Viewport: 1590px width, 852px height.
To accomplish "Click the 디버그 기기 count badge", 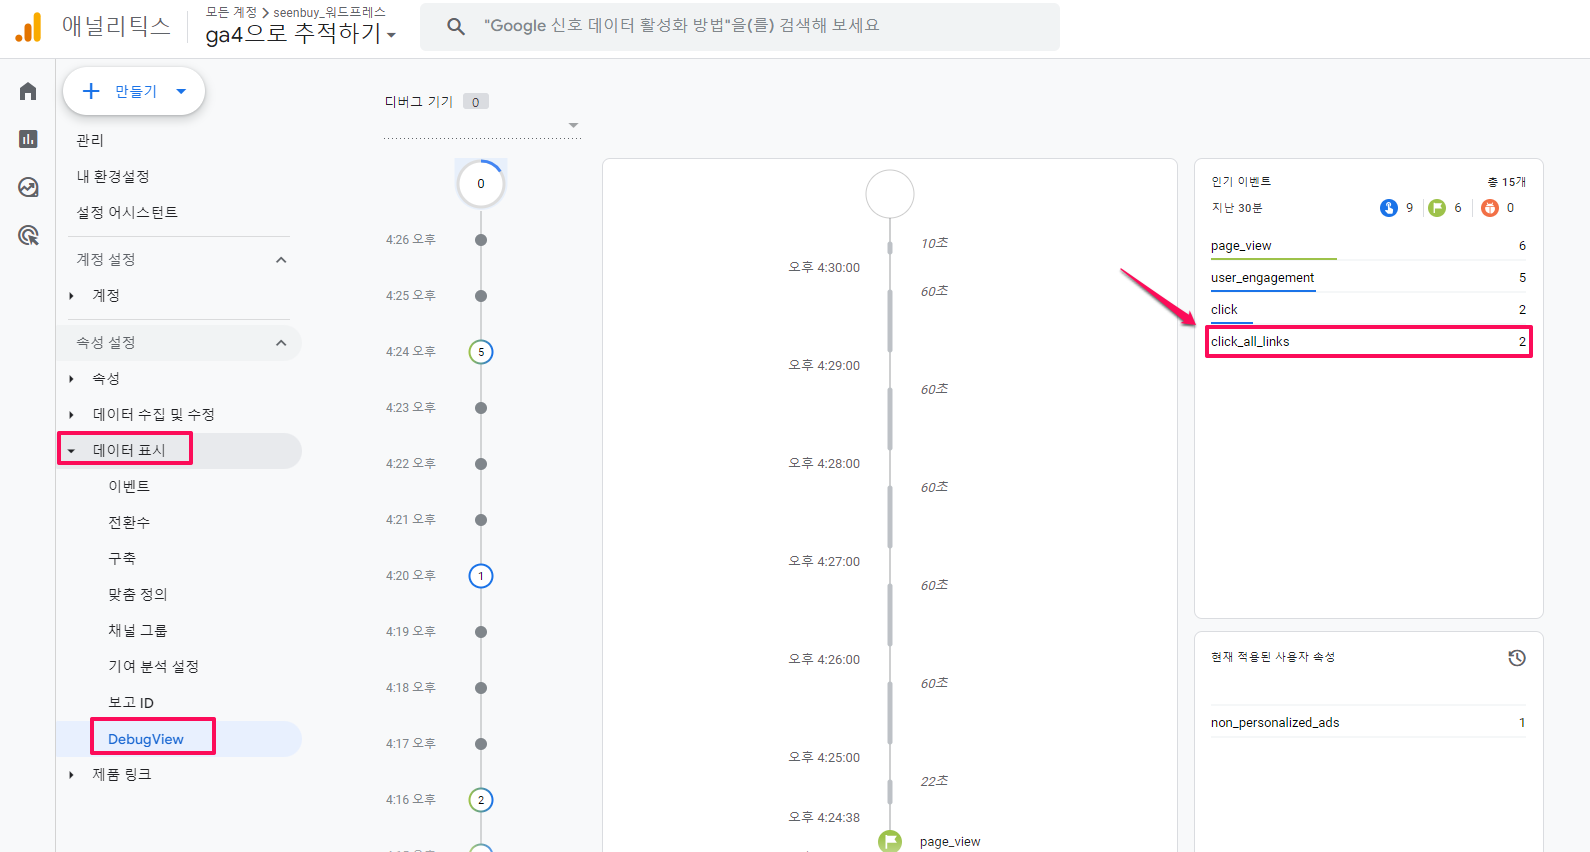I will pos(476,102).
